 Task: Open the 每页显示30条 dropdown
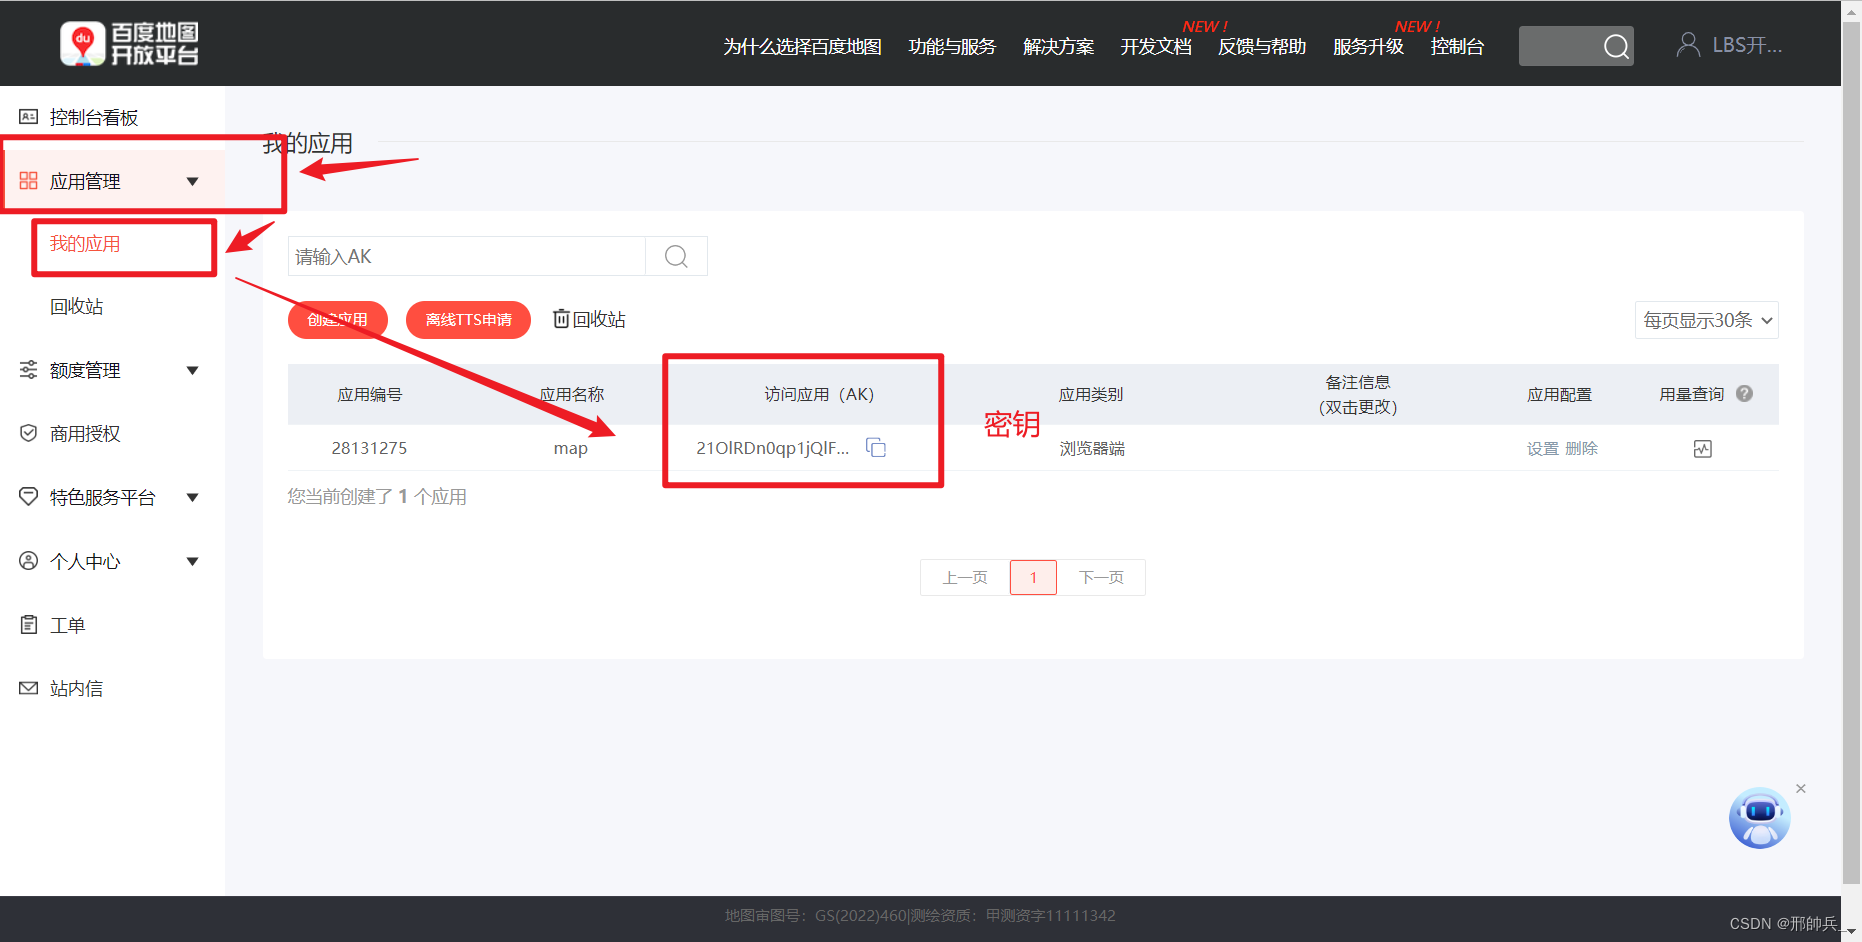[1707, 320]
